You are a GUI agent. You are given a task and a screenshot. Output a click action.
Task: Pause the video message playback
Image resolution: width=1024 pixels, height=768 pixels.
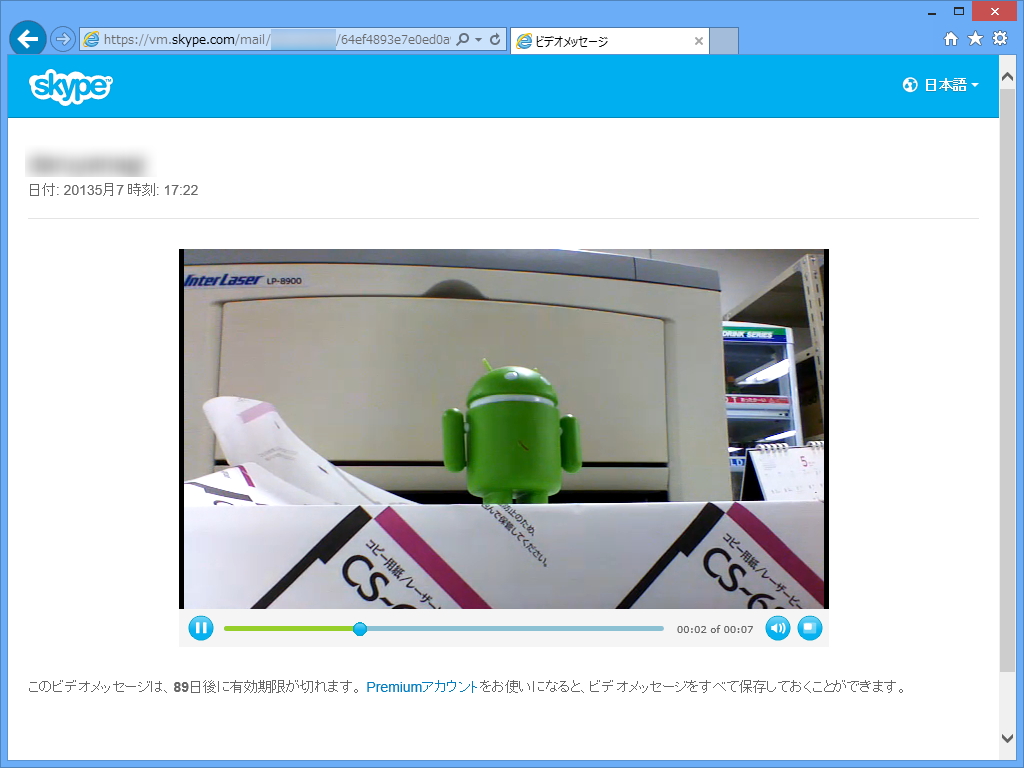point(200,628)
